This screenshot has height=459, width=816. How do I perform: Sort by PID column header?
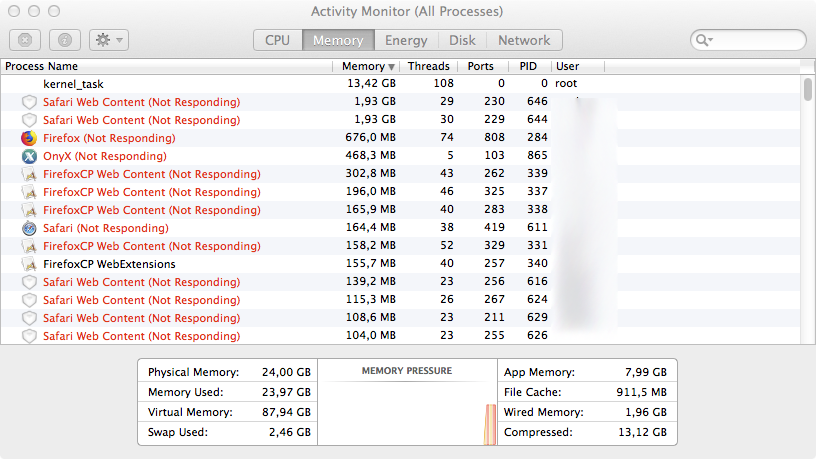528,66
